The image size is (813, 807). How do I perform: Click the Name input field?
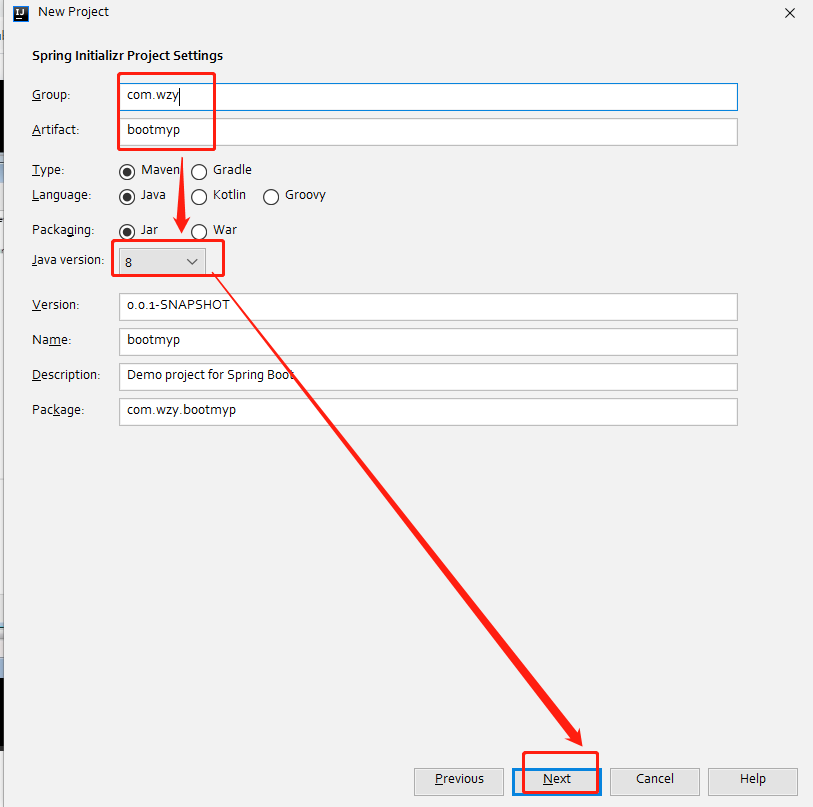click(x=428, y=342)
